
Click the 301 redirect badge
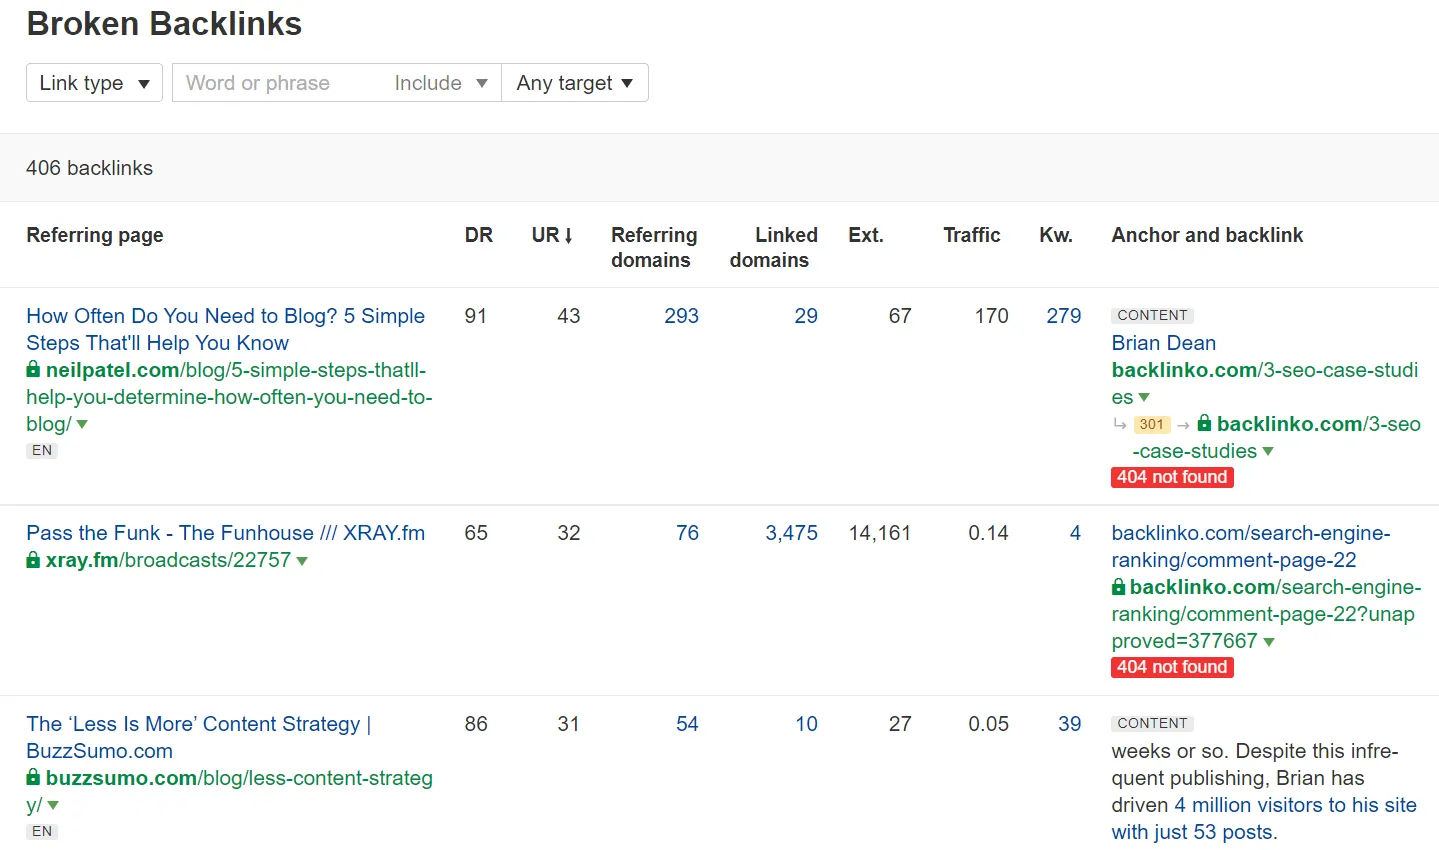1151,424
